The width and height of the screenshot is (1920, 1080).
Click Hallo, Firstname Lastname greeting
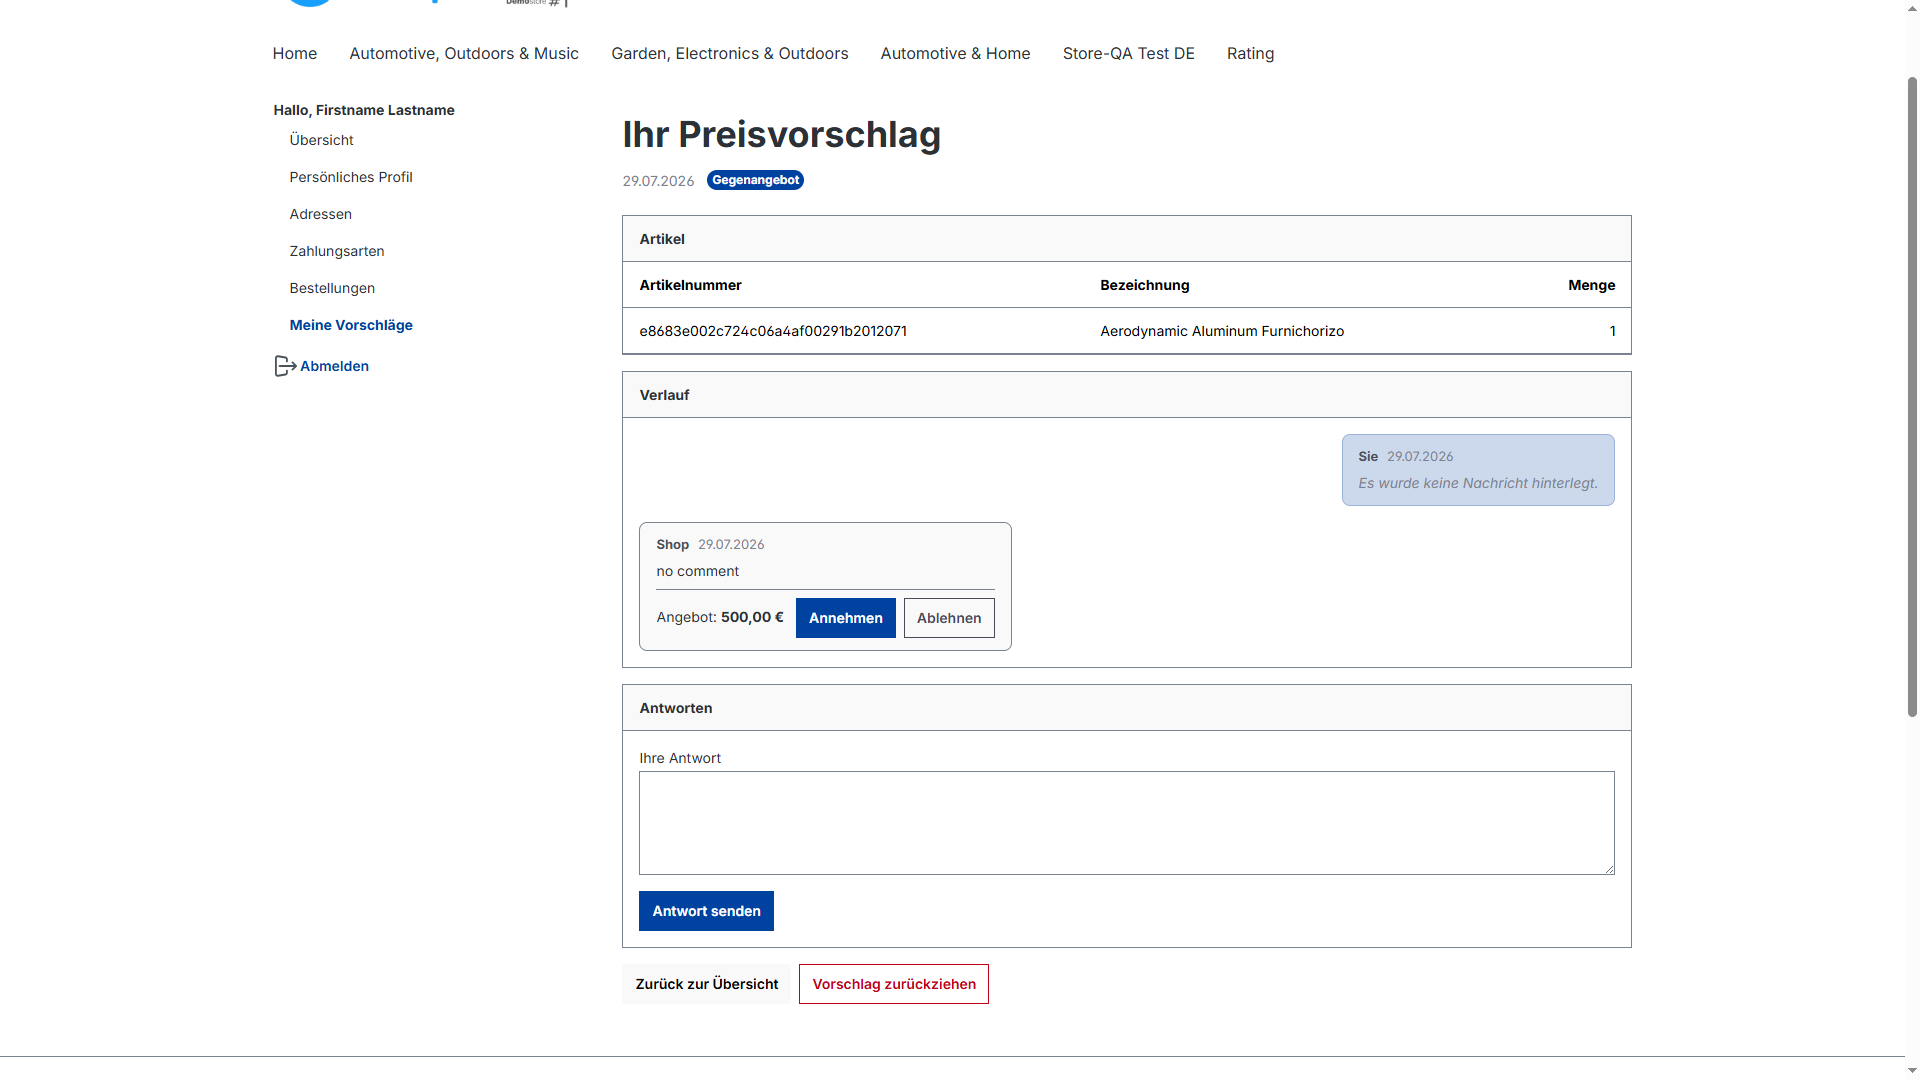364,110
